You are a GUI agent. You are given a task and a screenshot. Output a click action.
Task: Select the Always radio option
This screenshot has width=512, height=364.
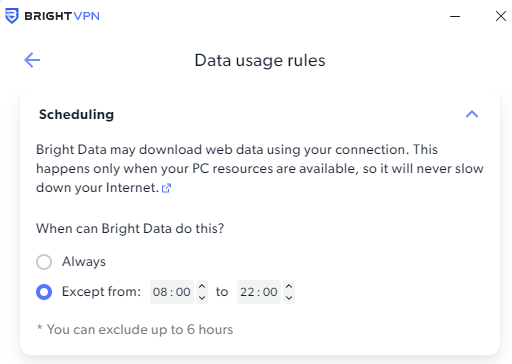pyautogui.click(x=44, y=262)
